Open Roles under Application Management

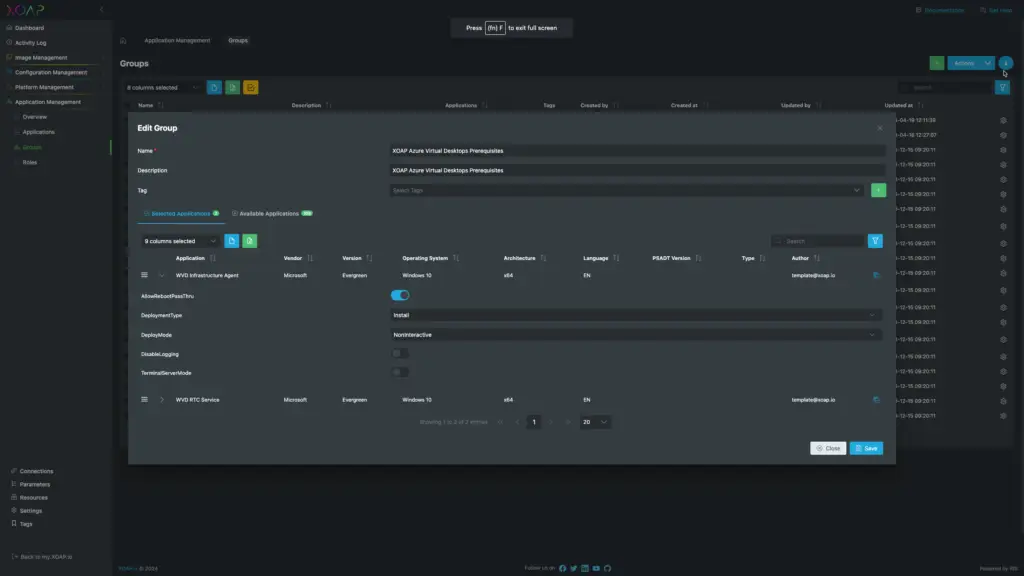click(x=29, y=162)
